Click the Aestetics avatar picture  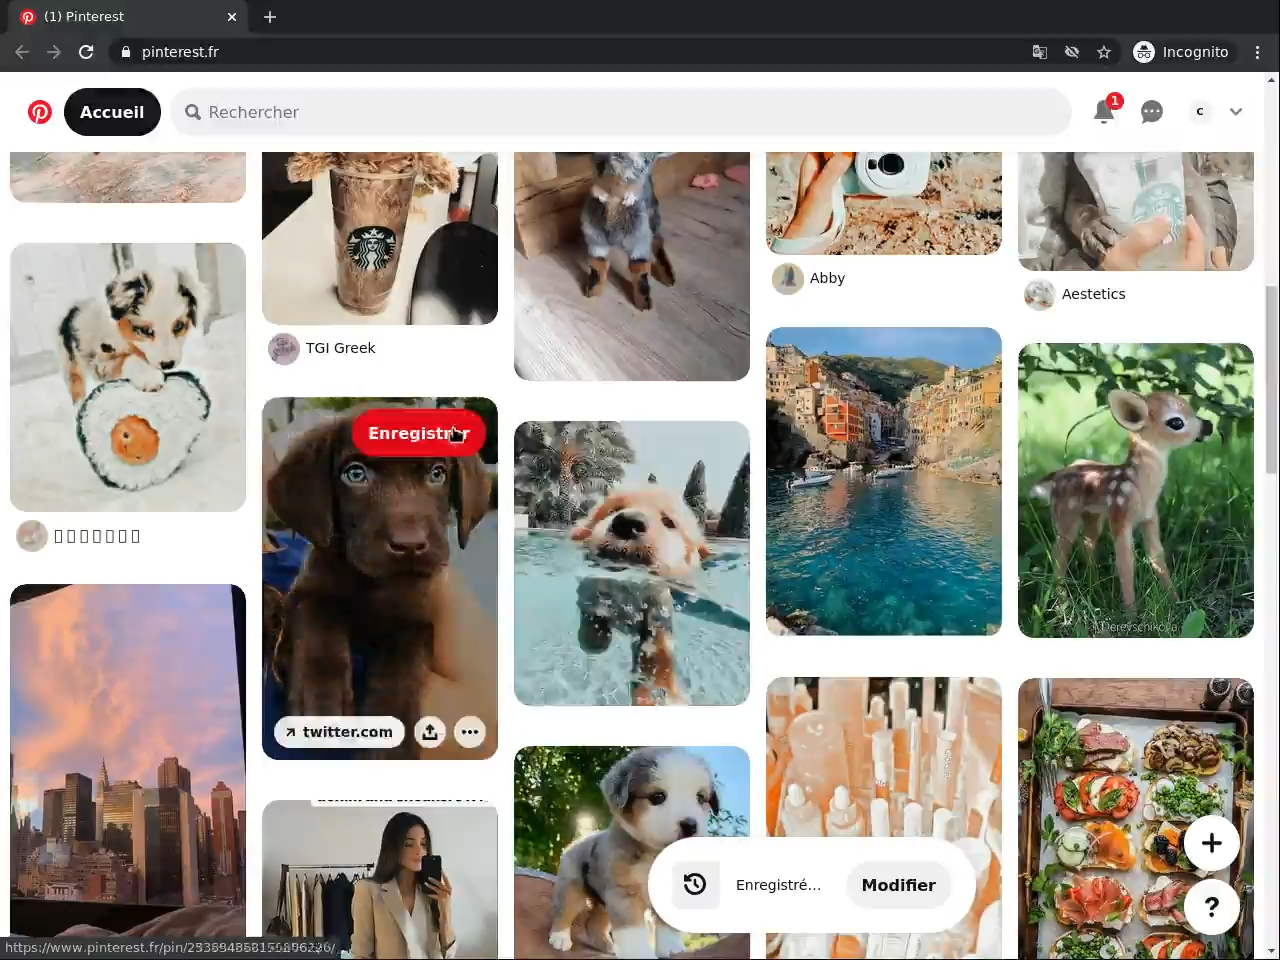[1040, 294]
